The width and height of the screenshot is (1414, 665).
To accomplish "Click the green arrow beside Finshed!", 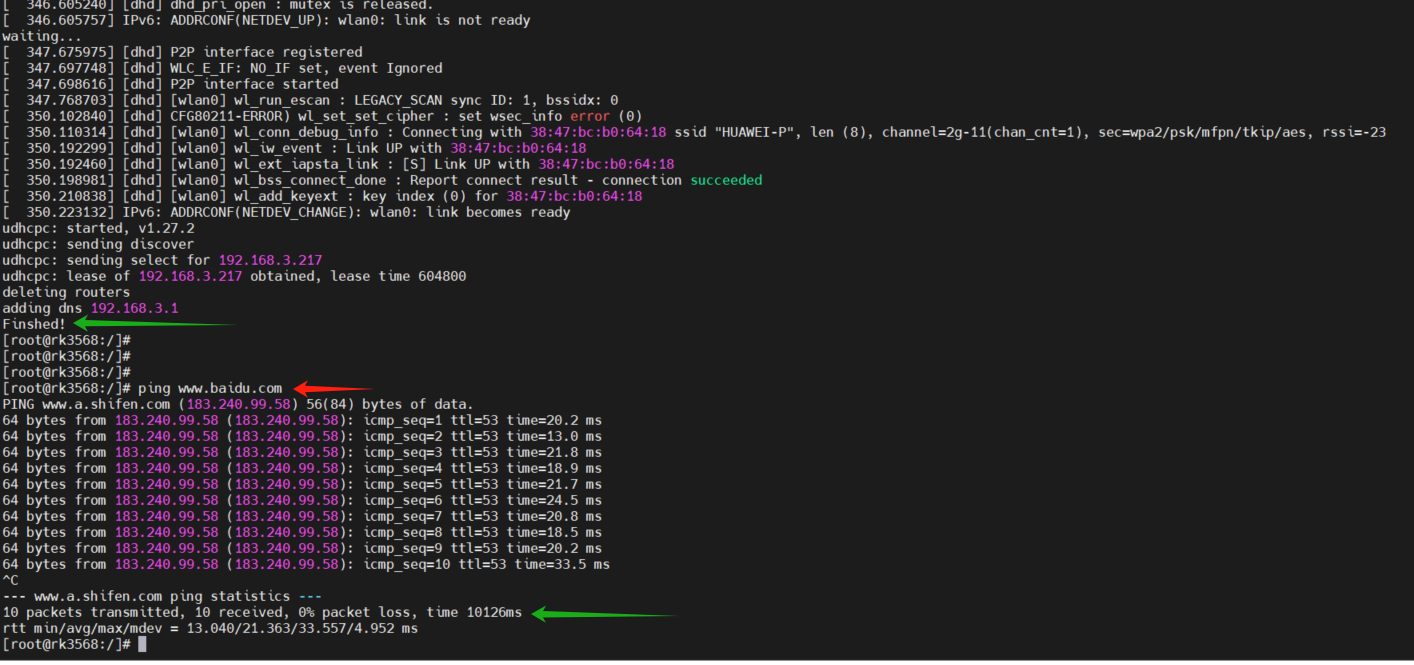I will click(x=155, y=323).
